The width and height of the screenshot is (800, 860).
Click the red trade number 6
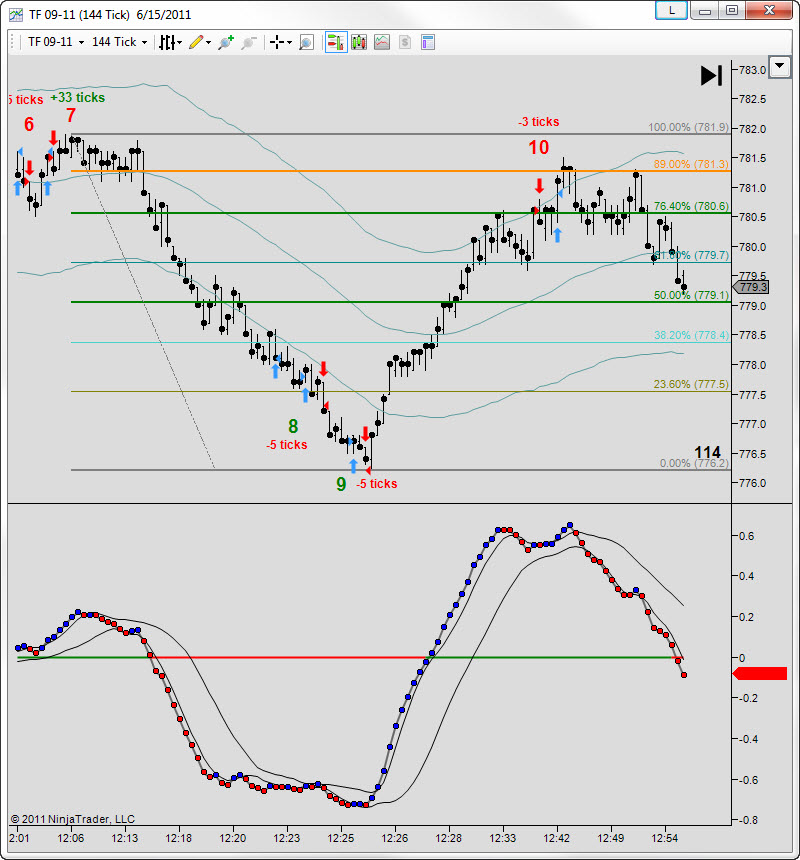29,125
